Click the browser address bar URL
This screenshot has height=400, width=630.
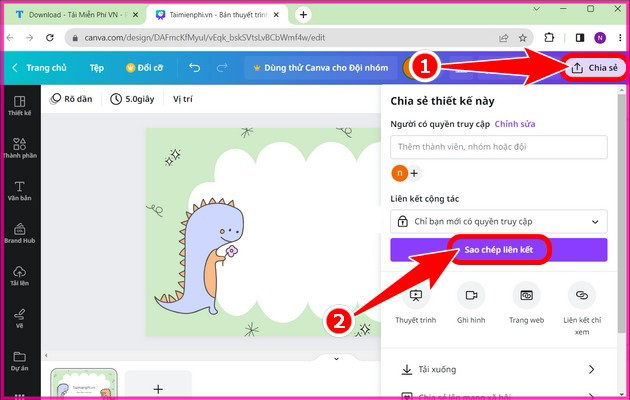click(205, 38)
